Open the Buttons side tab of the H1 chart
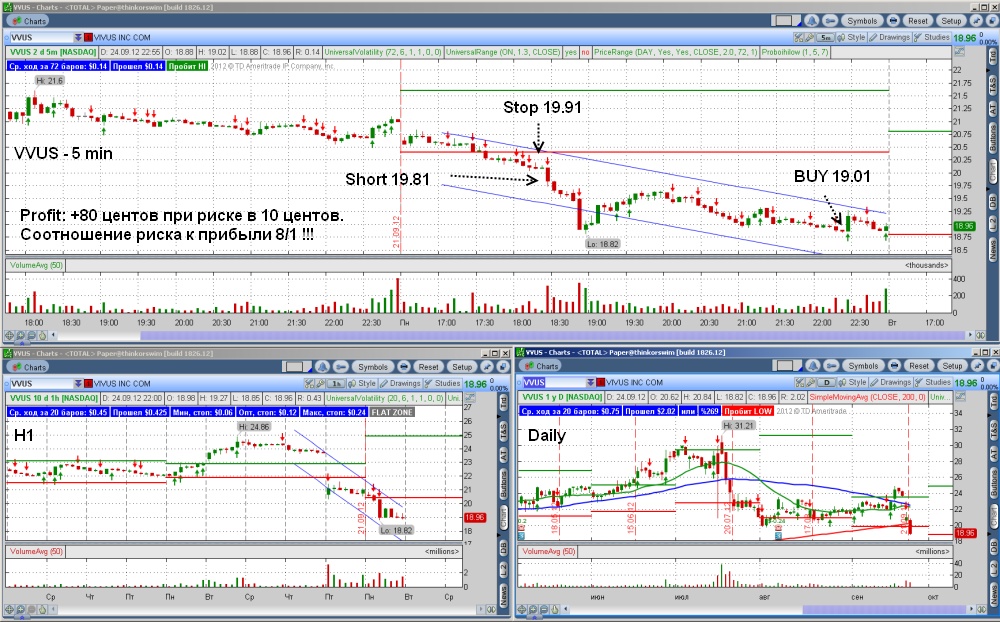The height and width of the screenshot is (622, 1000). tap(504, 484)
